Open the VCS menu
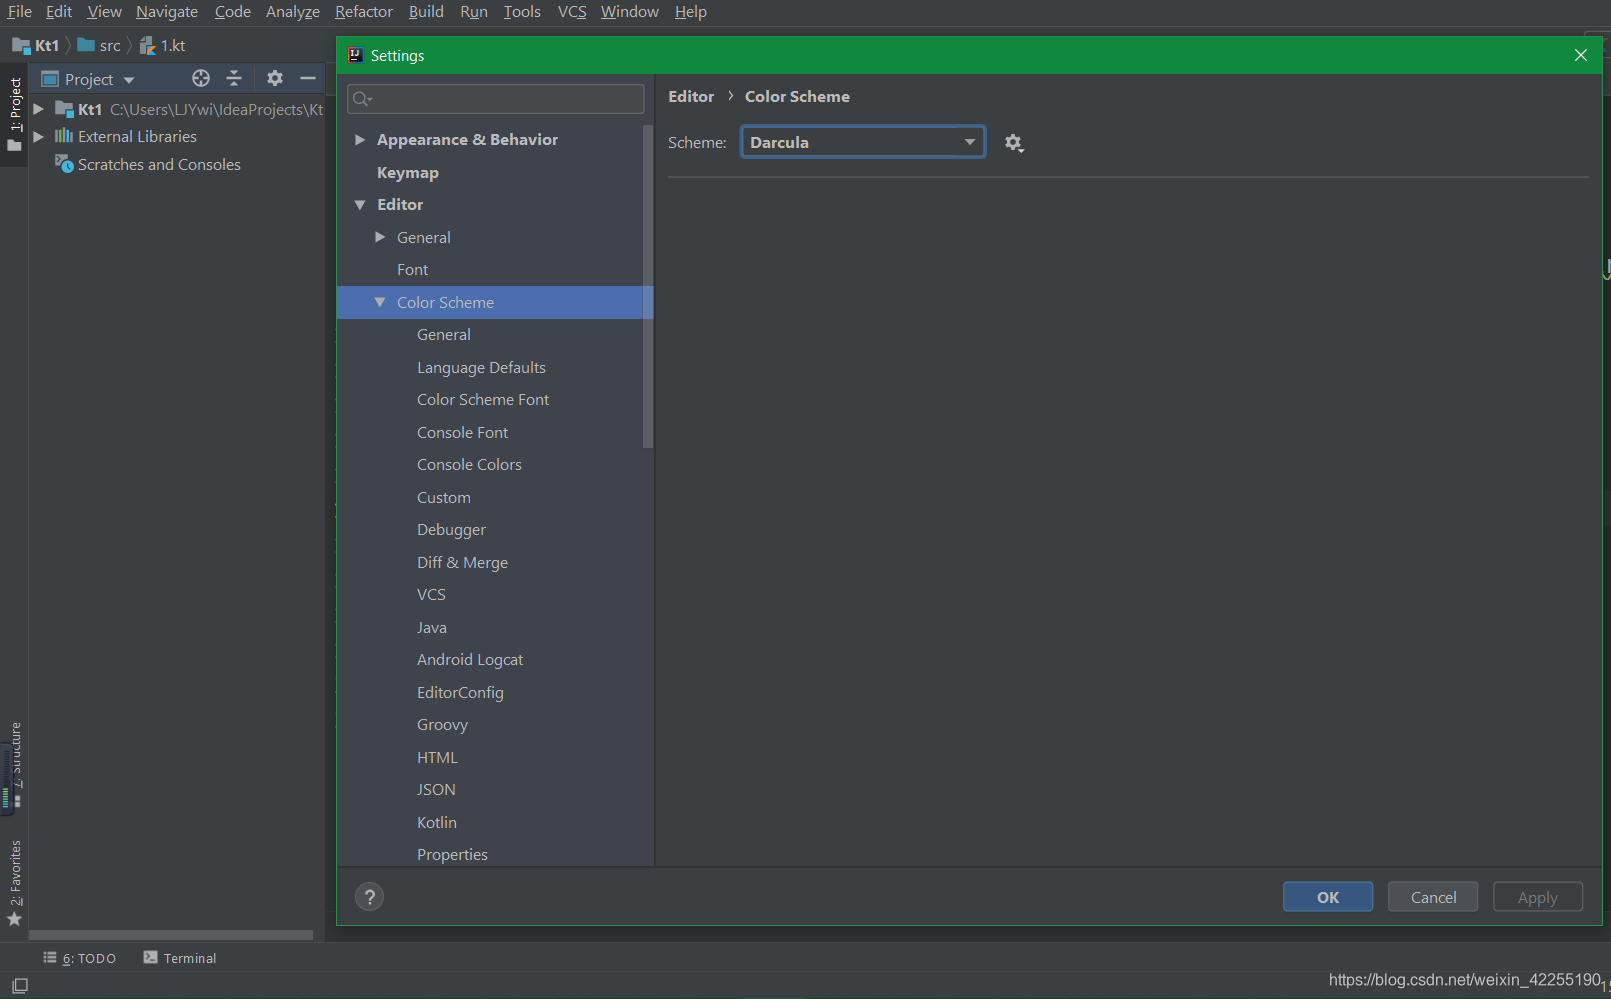Viewport: 1611px width, 999px height. [x=572, y=12]
